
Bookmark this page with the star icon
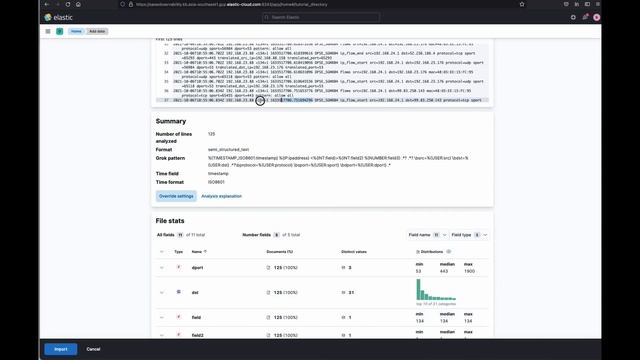point(522,4)
